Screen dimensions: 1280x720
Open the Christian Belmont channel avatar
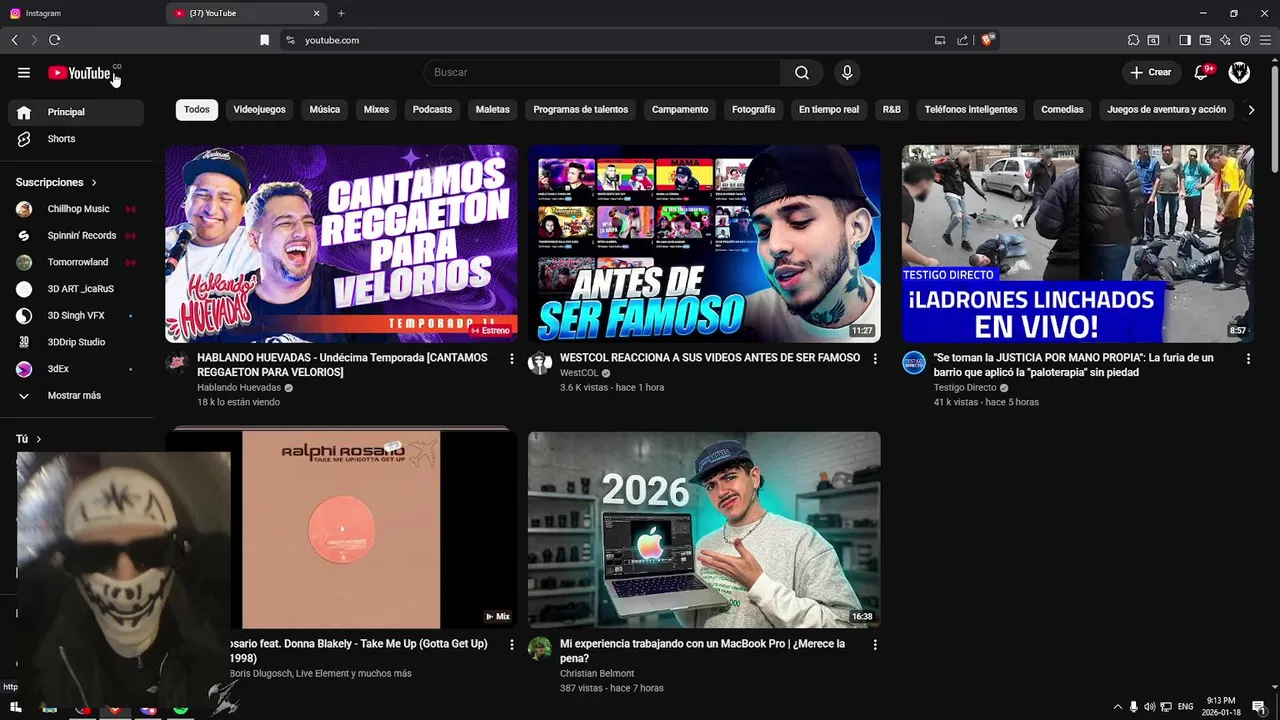click(x=540, y=648)
